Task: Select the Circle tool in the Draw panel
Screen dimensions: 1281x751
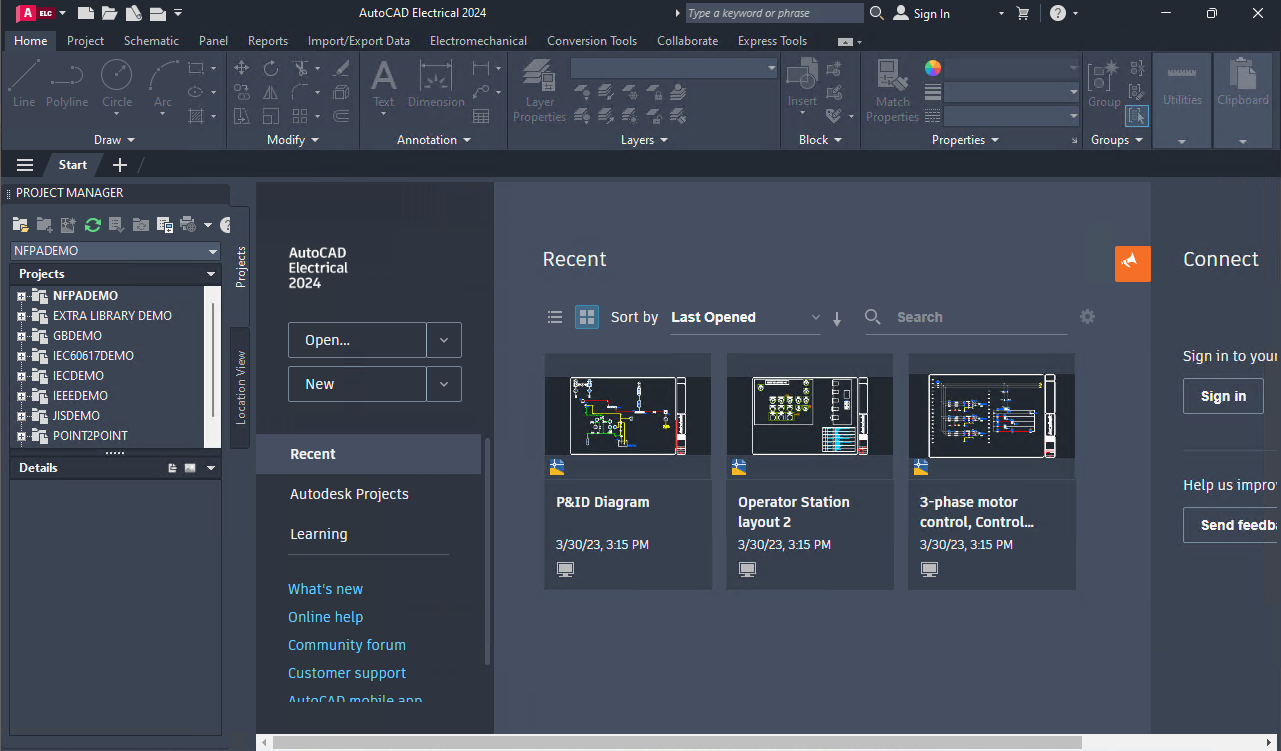Action: point(117,82)
